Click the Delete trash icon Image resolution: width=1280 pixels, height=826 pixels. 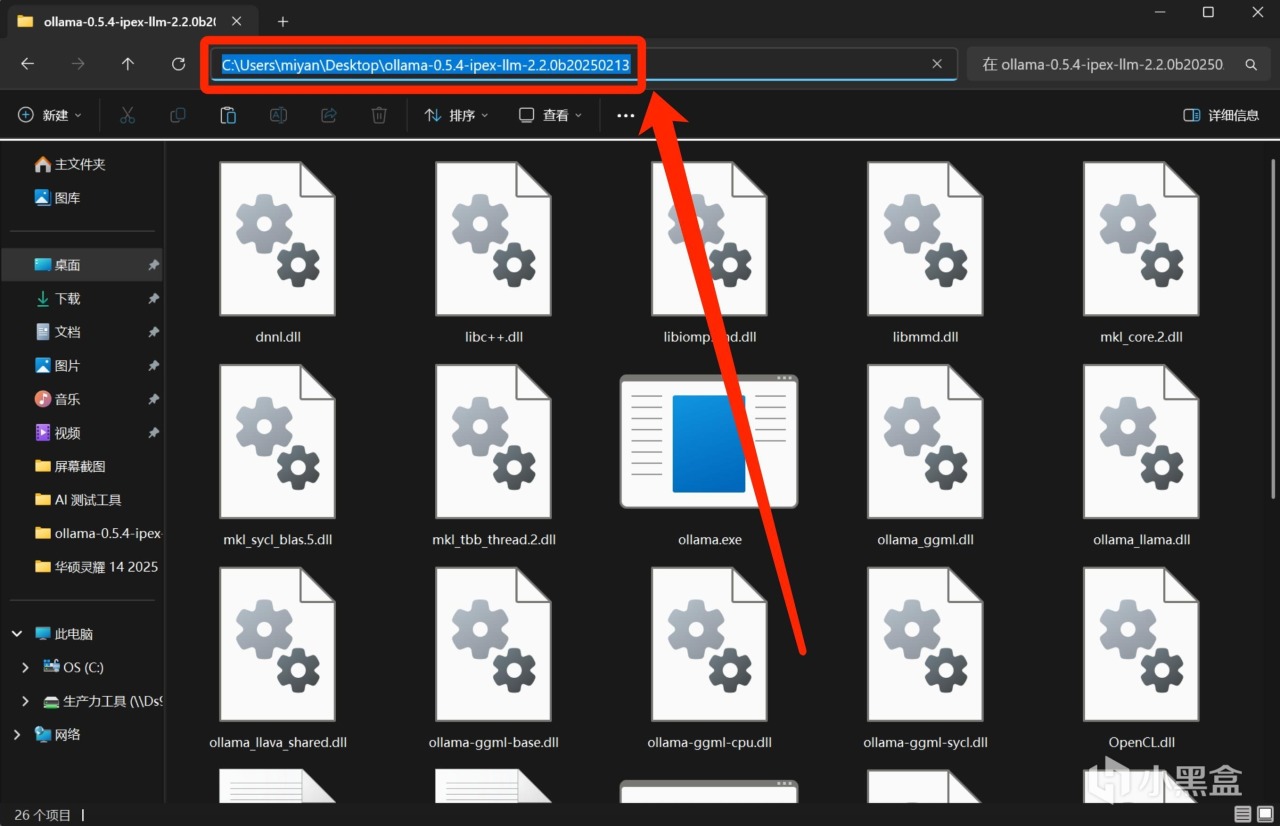pos(379,115)
